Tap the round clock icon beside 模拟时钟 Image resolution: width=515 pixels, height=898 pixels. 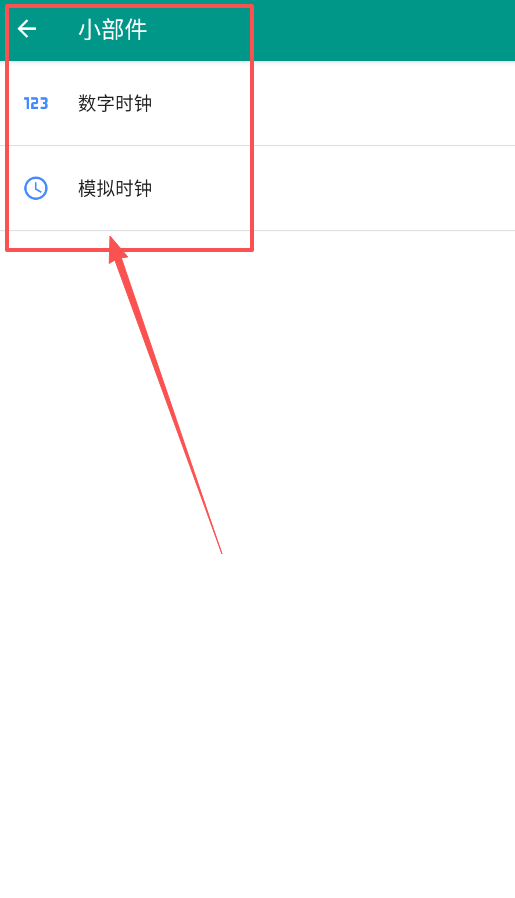coord(36,188)
